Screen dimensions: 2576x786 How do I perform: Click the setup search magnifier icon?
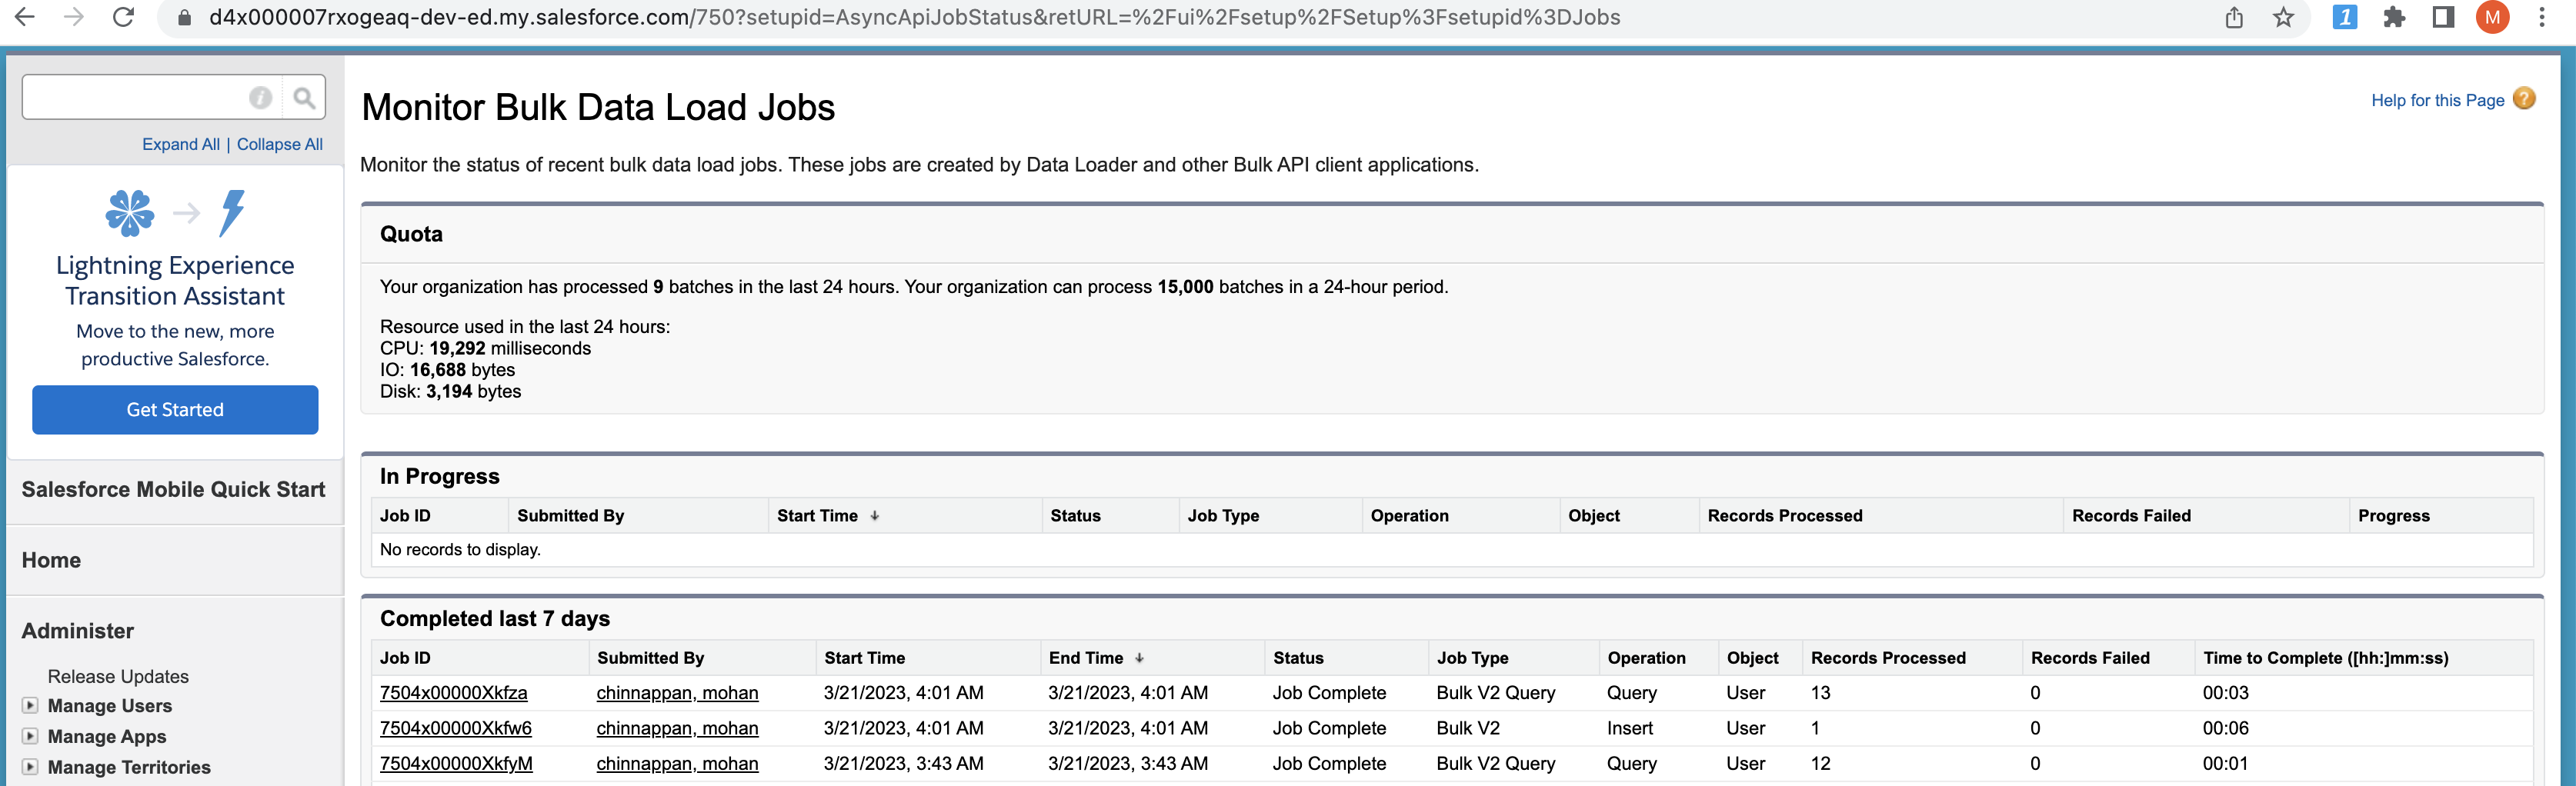[x=304, y=97]
